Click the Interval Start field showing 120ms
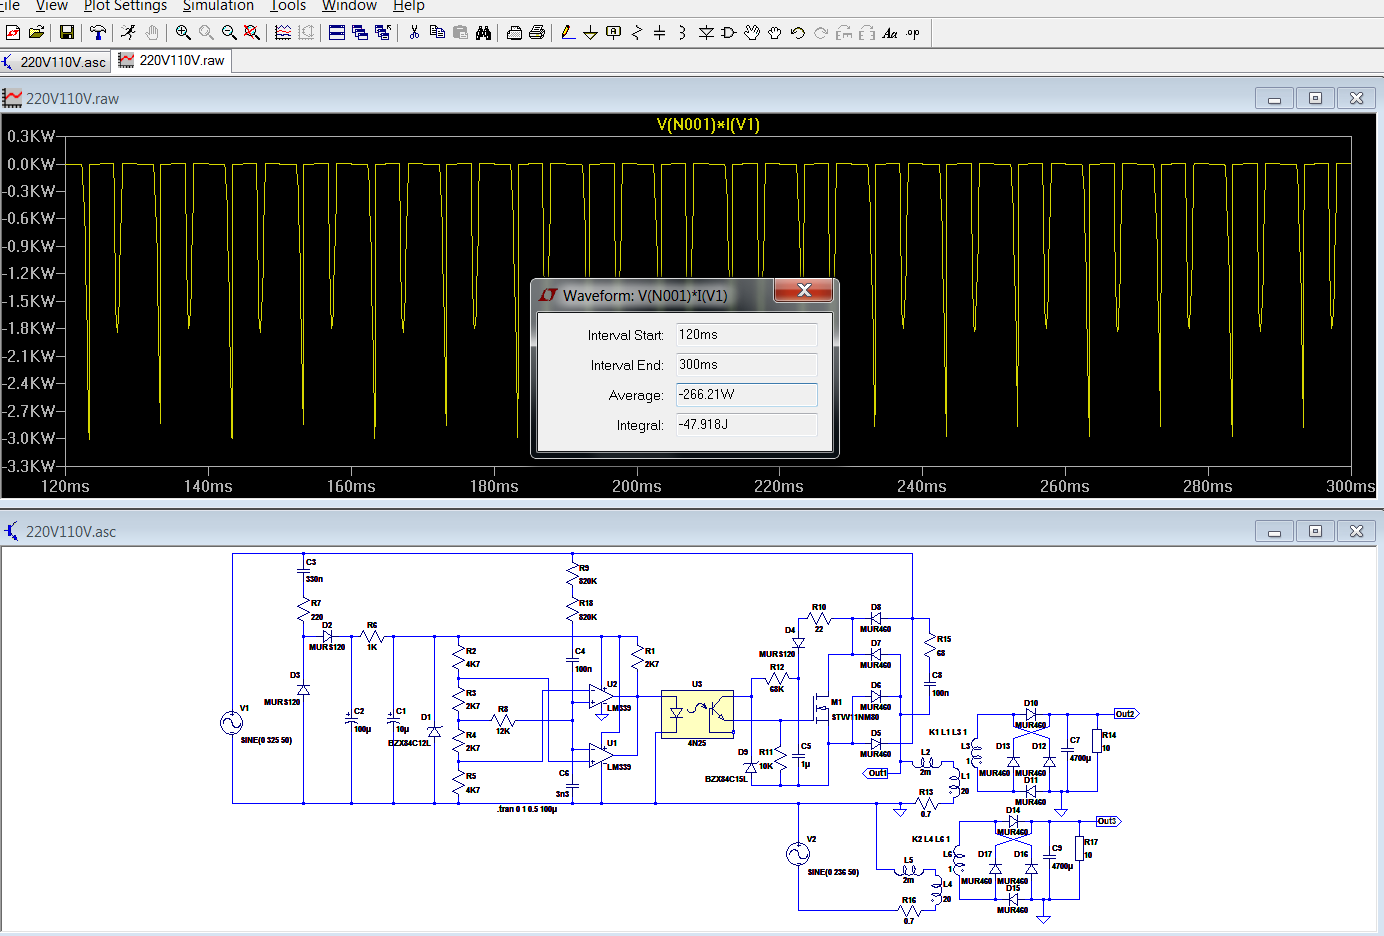Image resolution: width=1384 pixels, height=936 pixels. click(746, 335)
